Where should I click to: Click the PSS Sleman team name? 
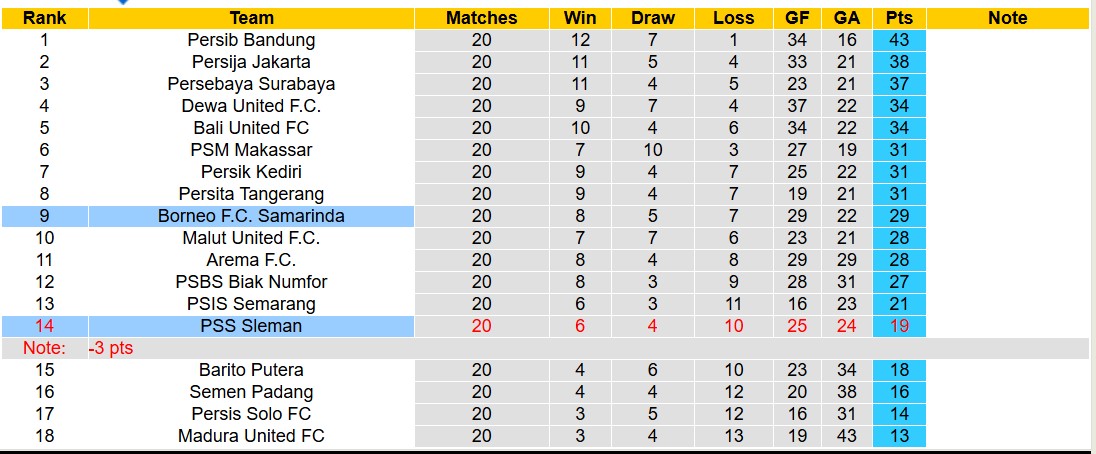251,326
